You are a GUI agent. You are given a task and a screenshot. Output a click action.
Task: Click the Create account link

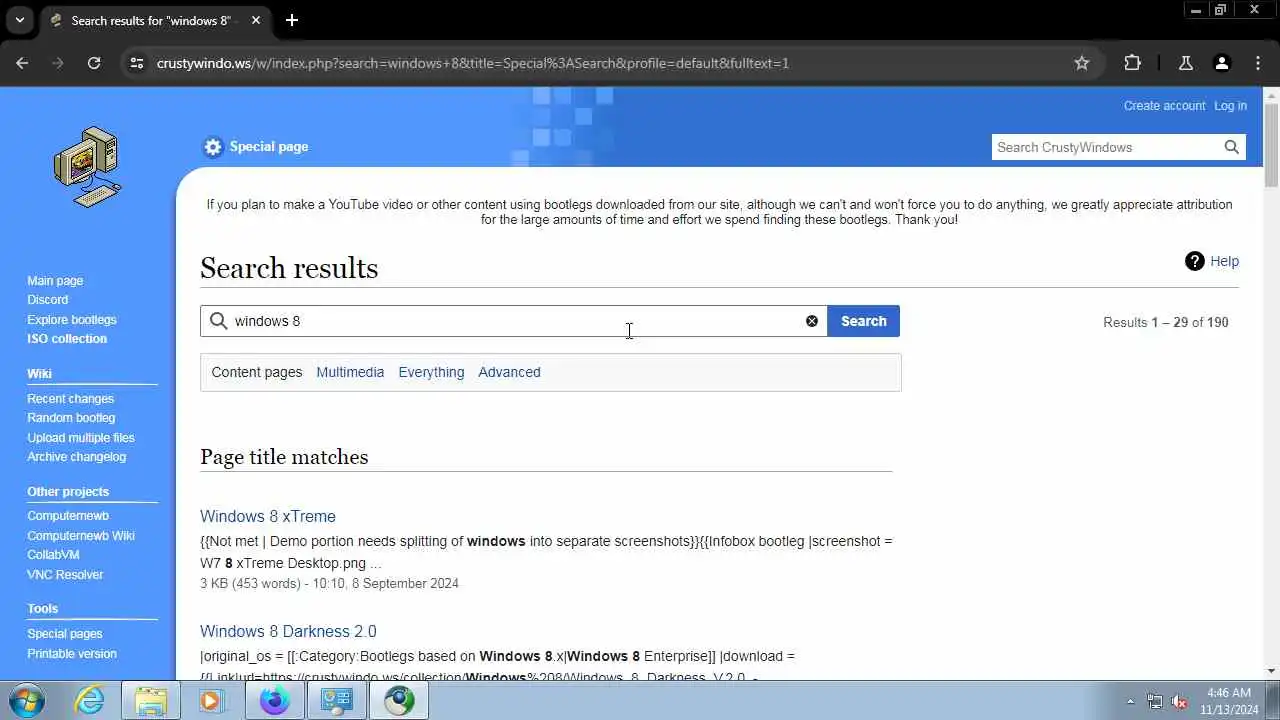tap(1164, 106)
